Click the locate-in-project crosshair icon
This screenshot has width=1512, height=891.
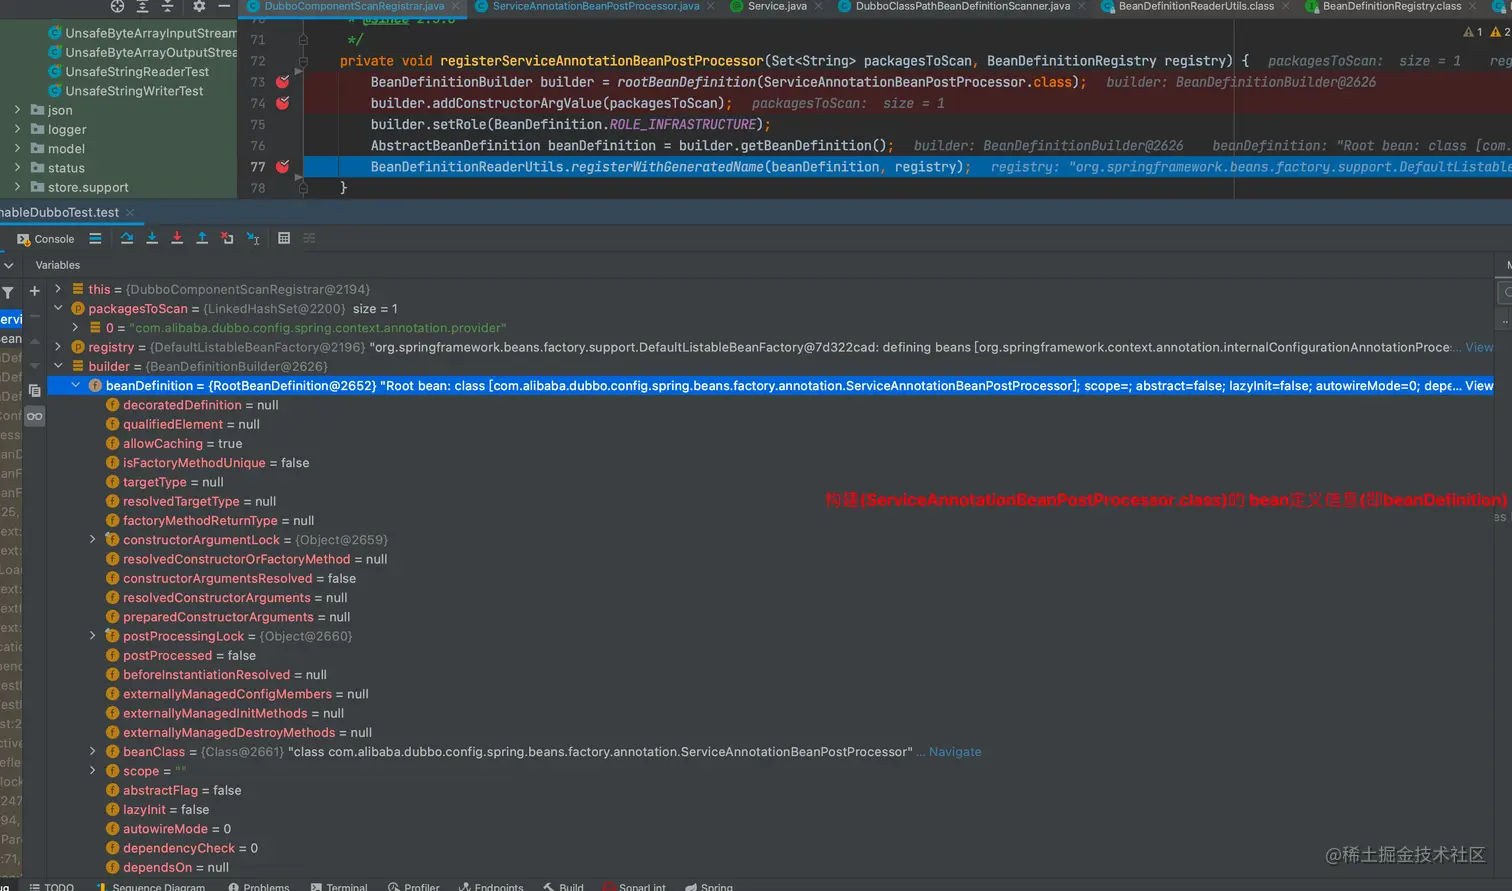click(117, 6)
